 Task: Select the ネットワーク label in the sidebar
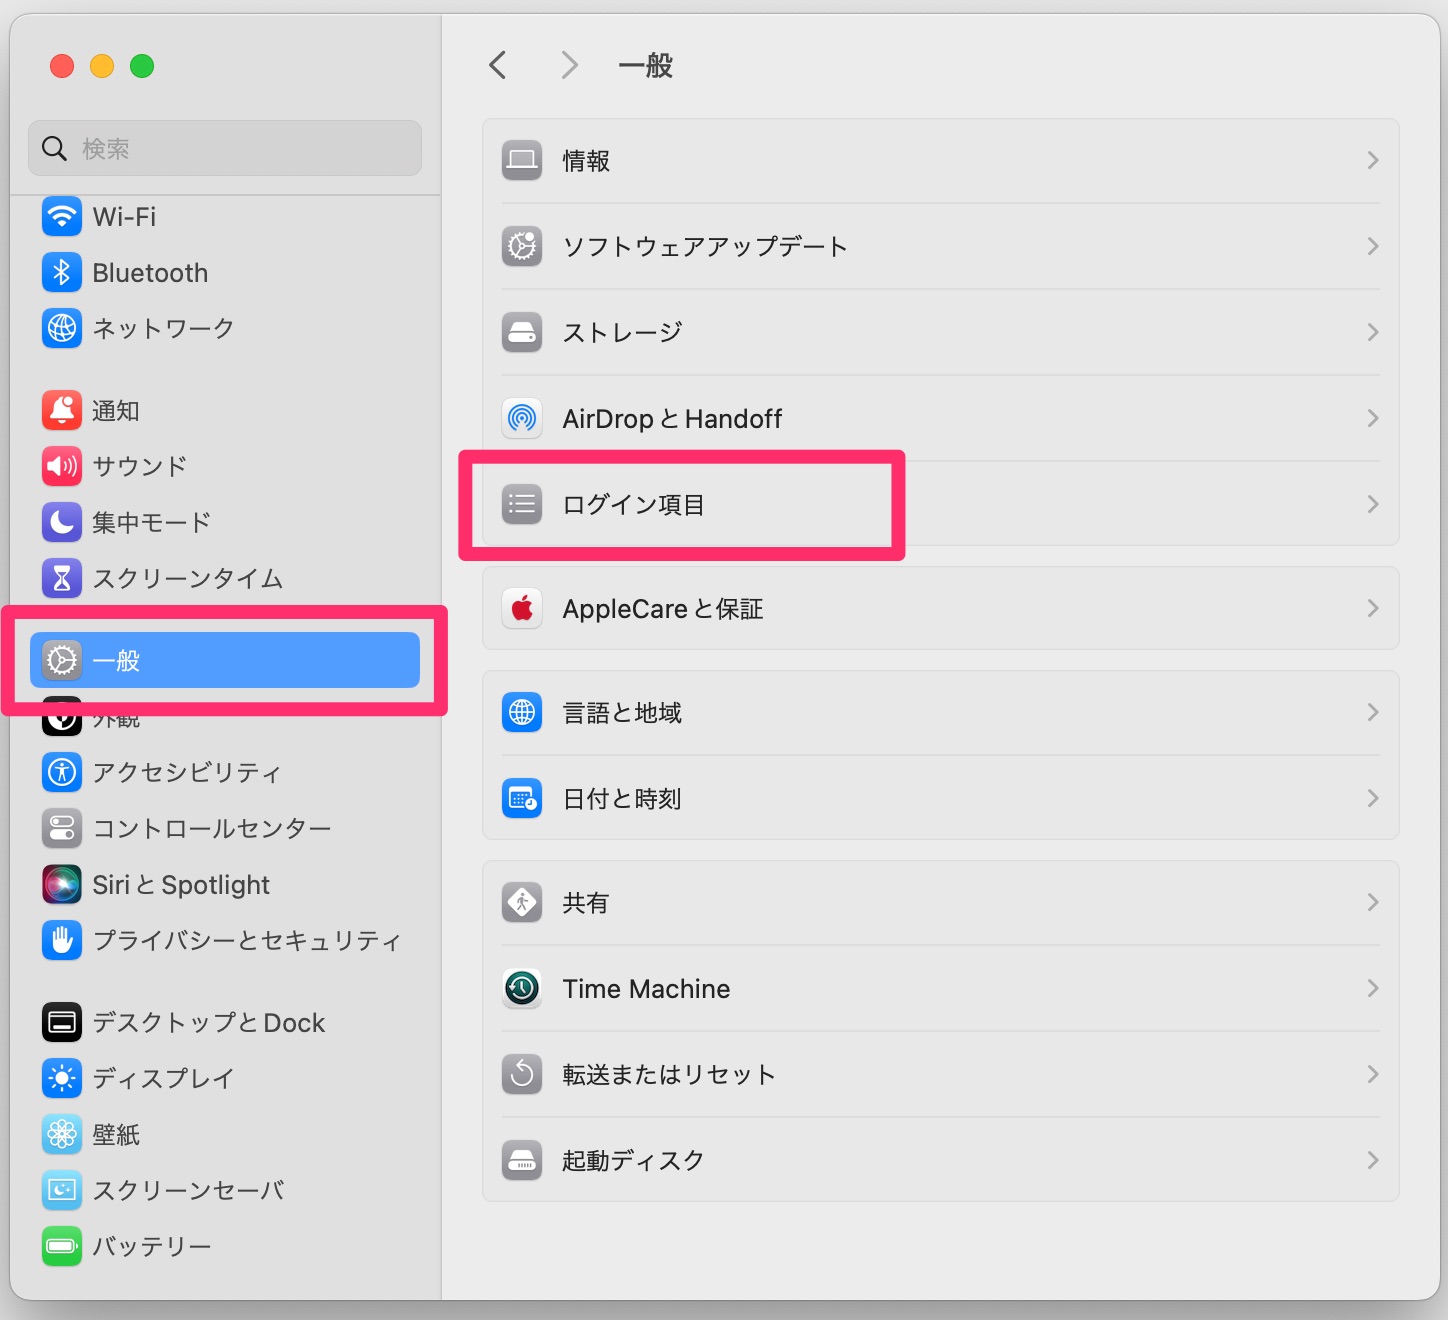pos(163,328)
